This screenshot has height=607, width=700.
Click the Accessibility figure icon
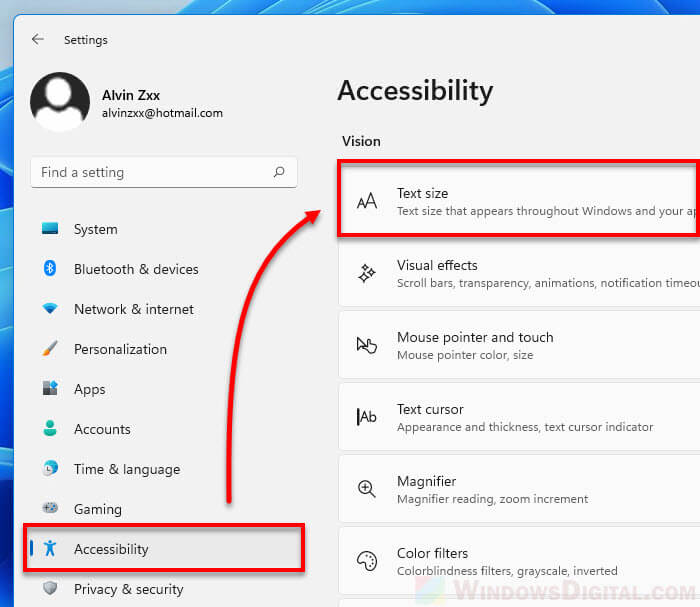pos(50,548)
